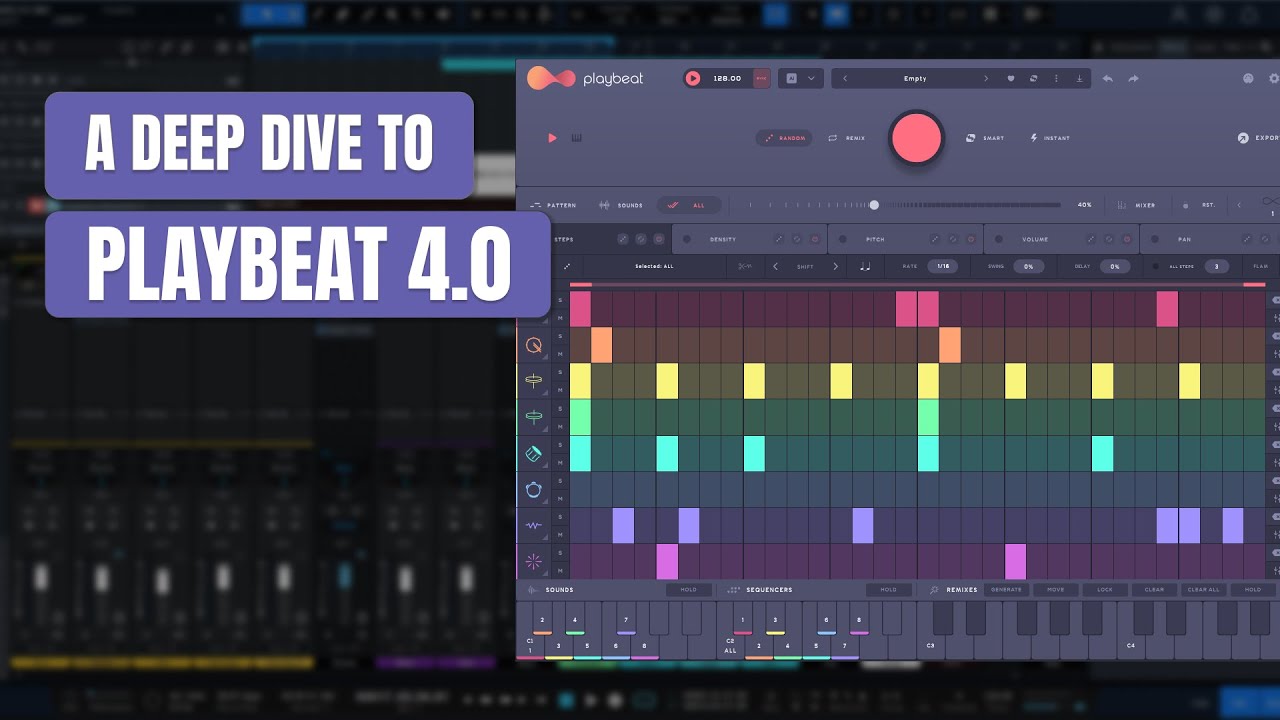Select the Random mode

(784, 138)
